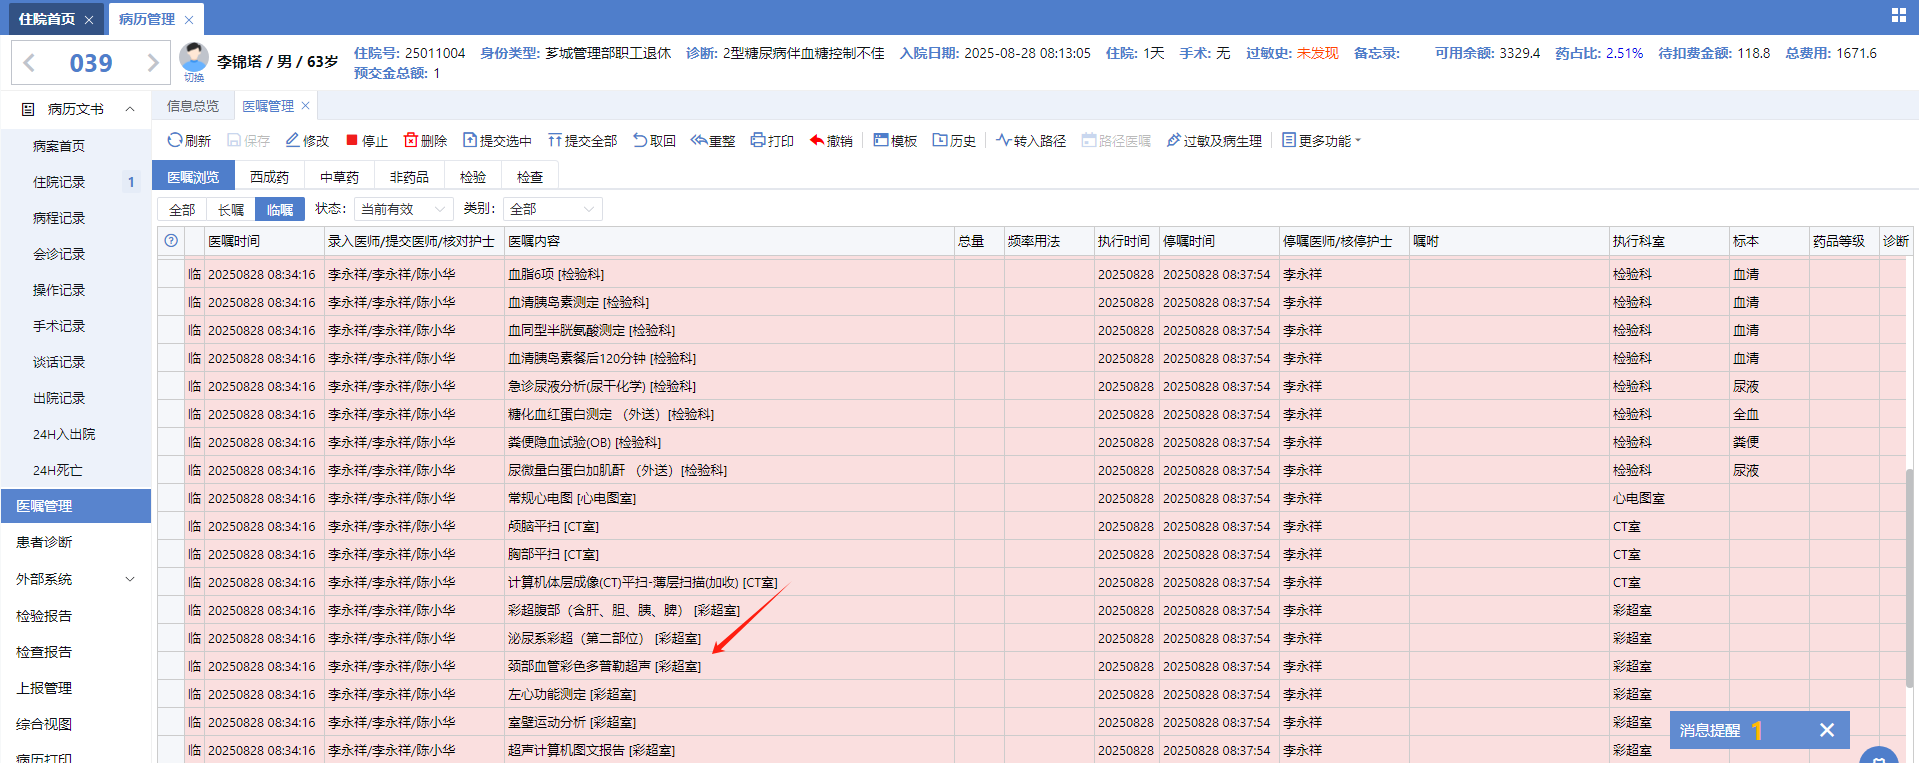
Task: Select the 医嘱浏览 tab
Action: pos(193,177)
